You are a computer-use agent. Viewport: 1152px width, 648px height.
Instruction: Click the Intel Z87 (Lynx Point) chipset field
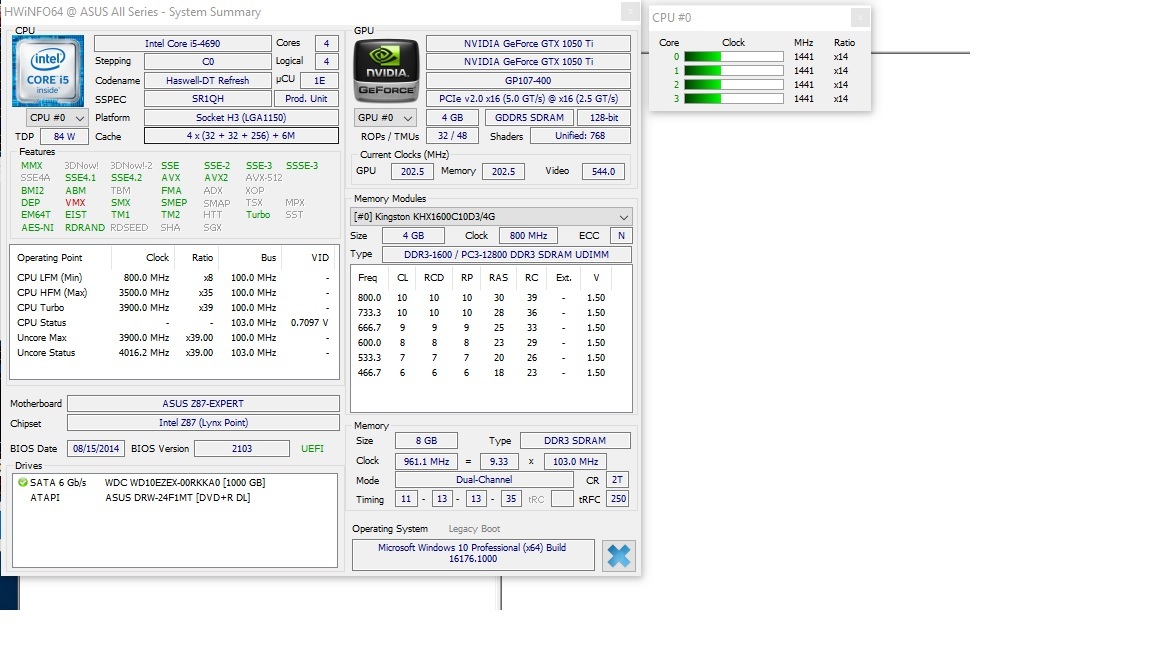(203, 422)
